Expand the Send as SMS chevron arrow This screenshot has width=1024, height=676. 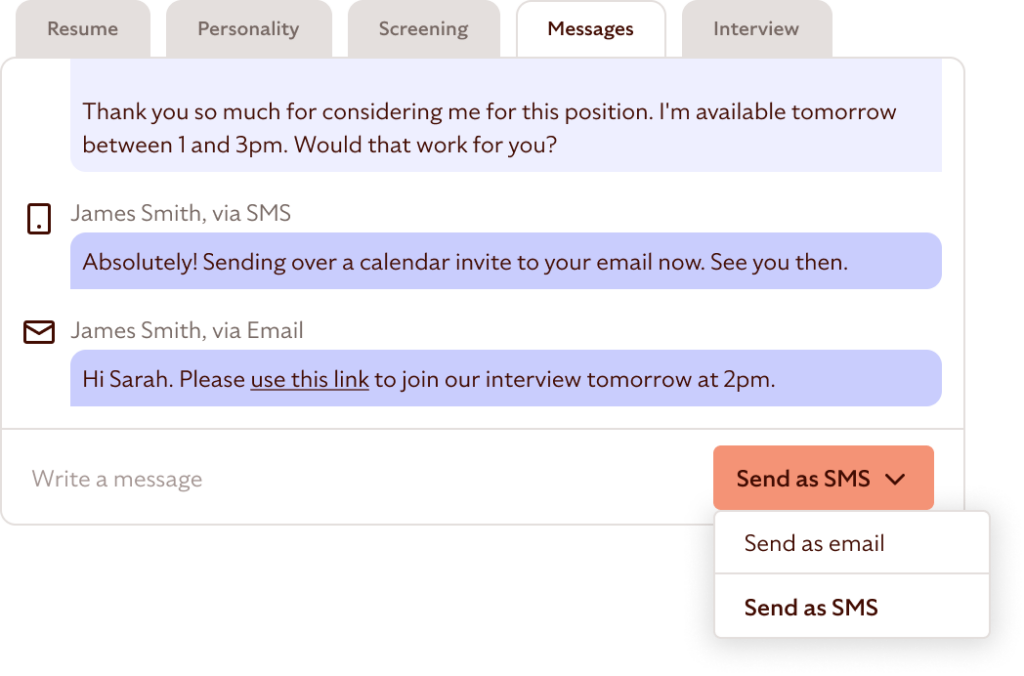tap(896, 479)
